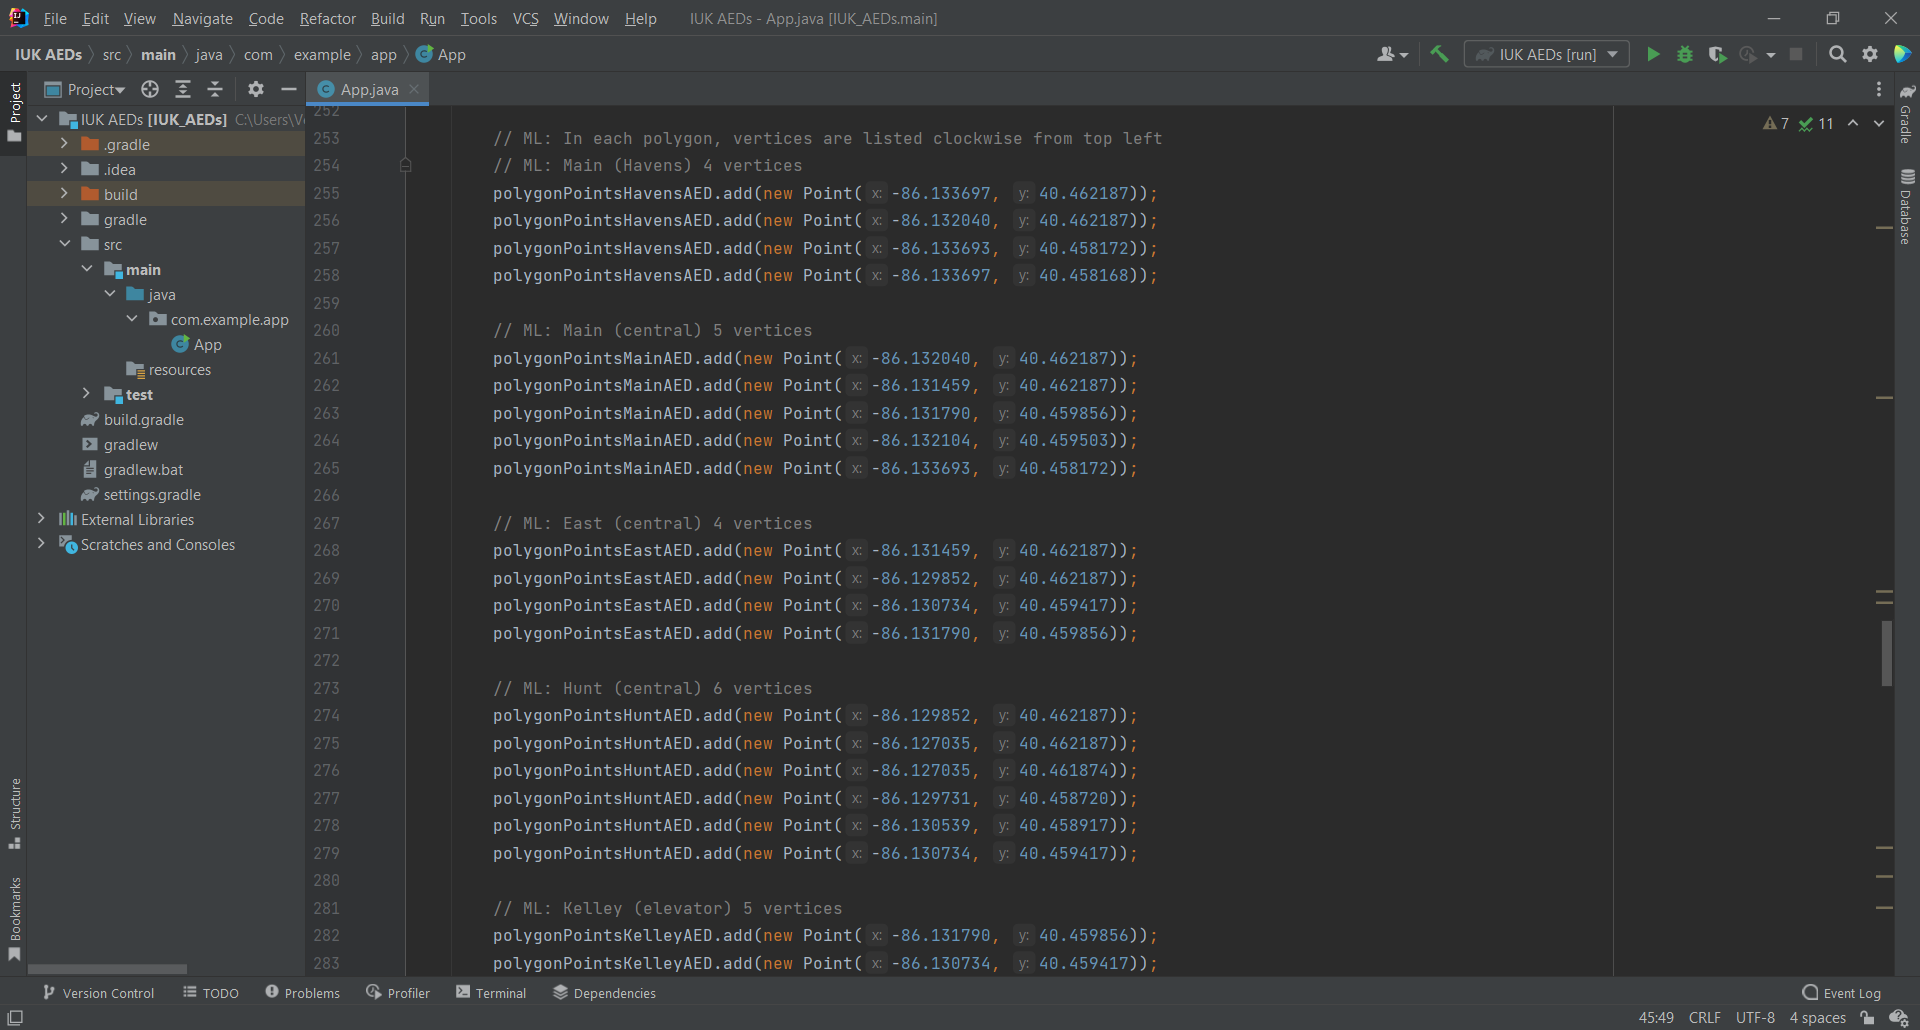Run the IUK AEDs configuration
Viewport: 1920px width, 1030px height.
pos(1653,55)
